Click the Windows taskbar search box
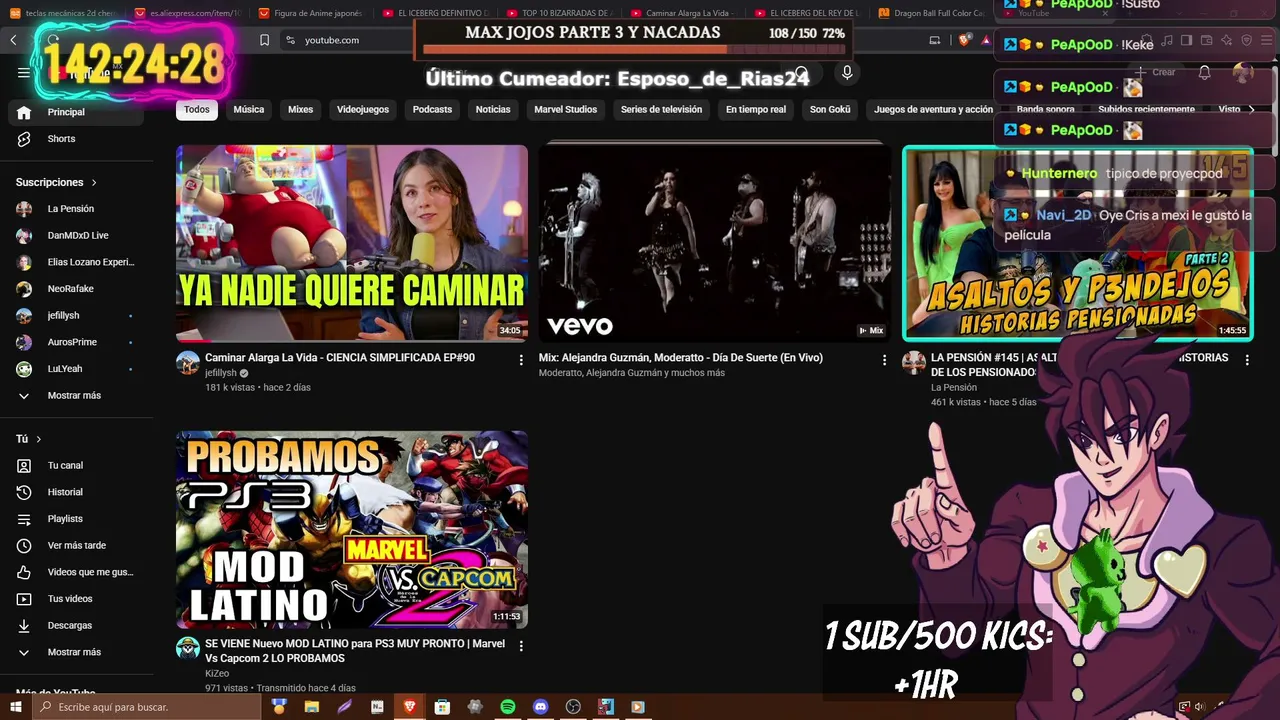 147,707
